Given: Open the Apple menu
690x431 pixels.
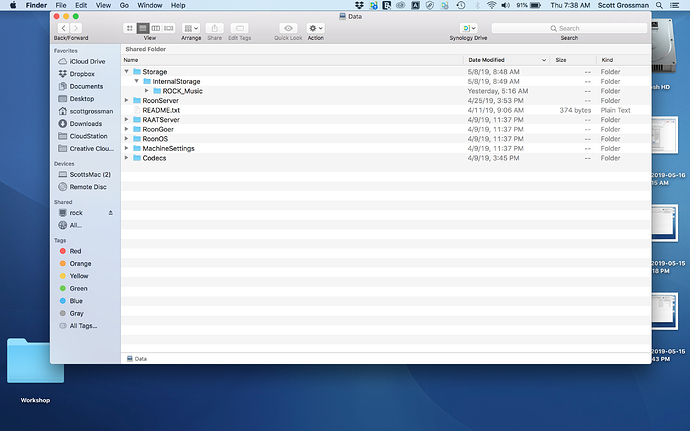Looking at the screenshot, I should (13, 5).
